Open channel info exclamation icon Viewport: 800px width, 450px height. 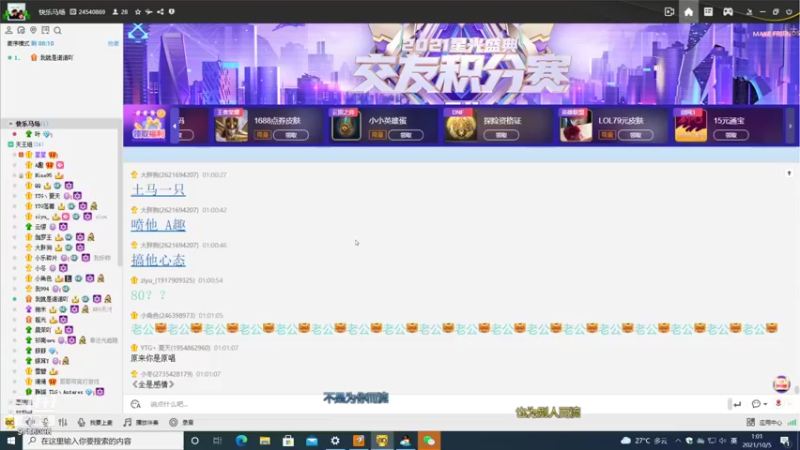(171, 12)
